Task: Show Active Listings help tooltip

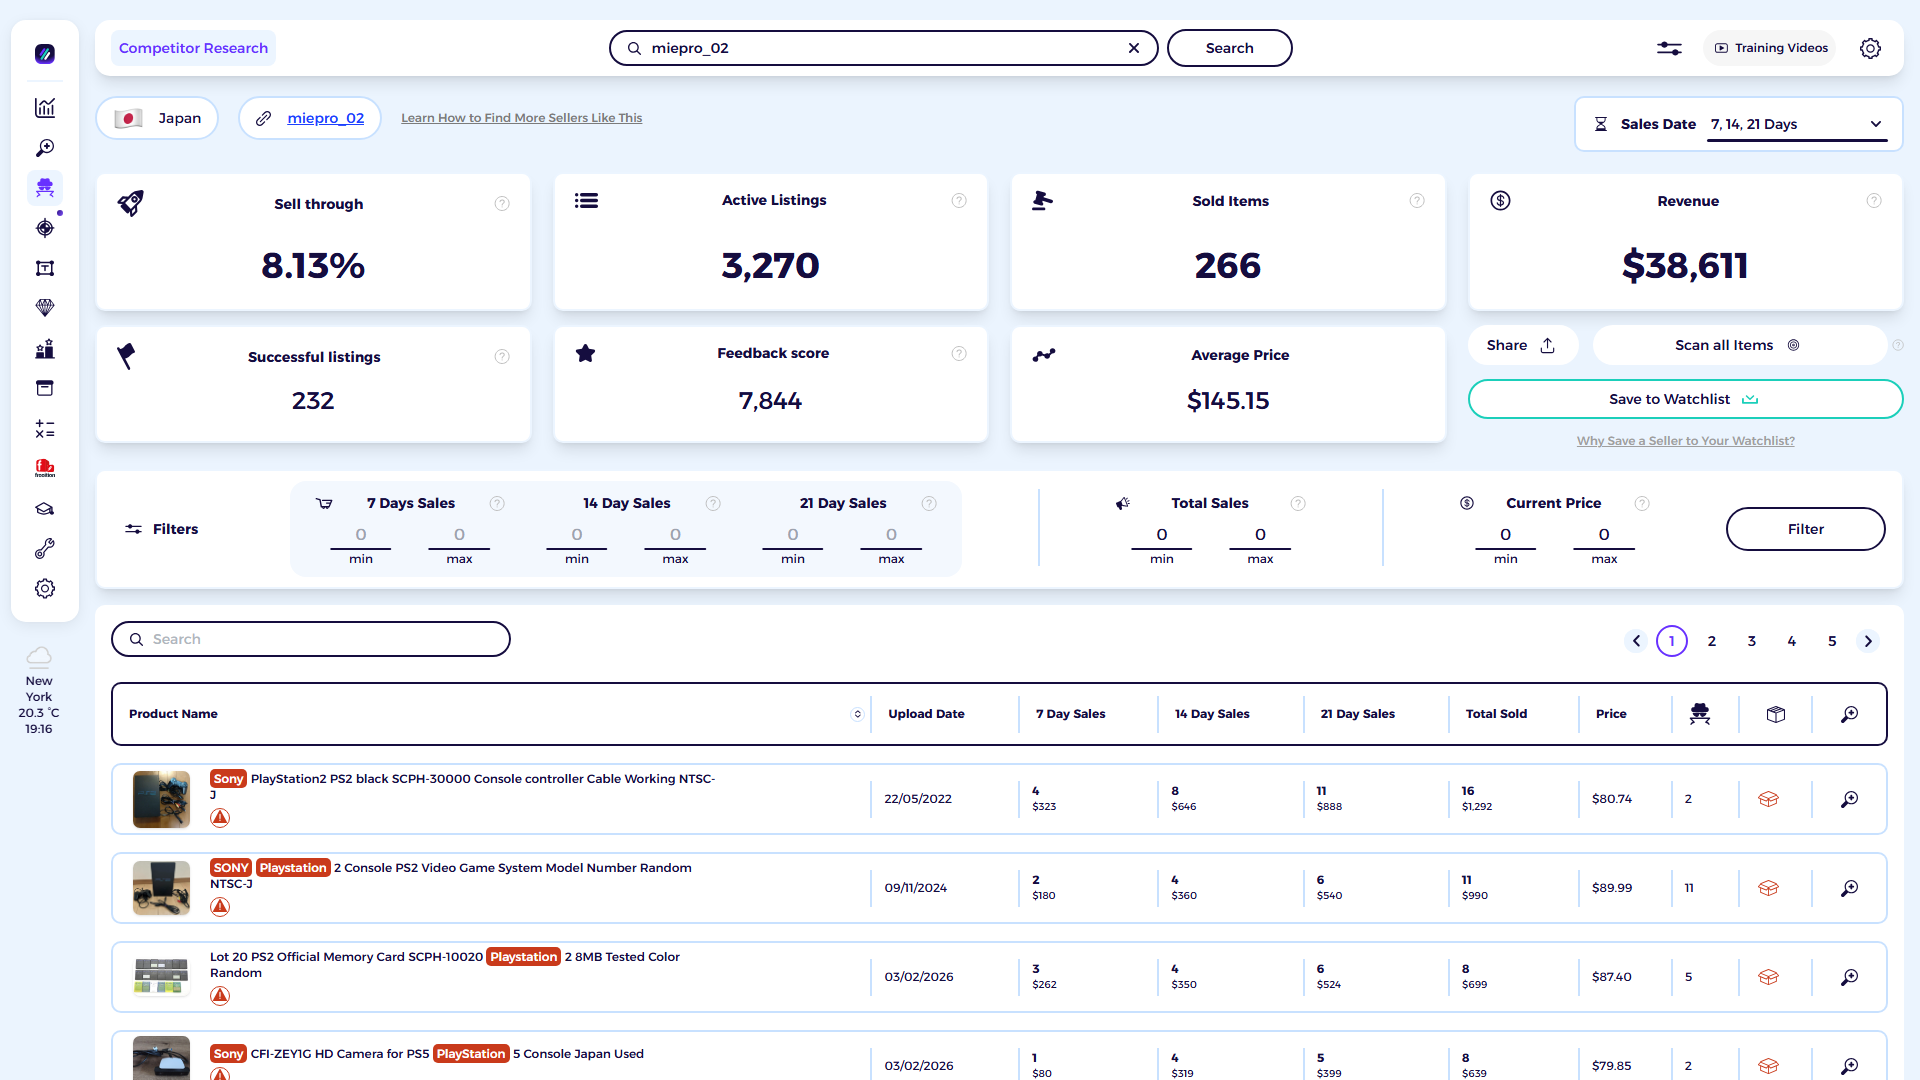Action: (959, 201)
